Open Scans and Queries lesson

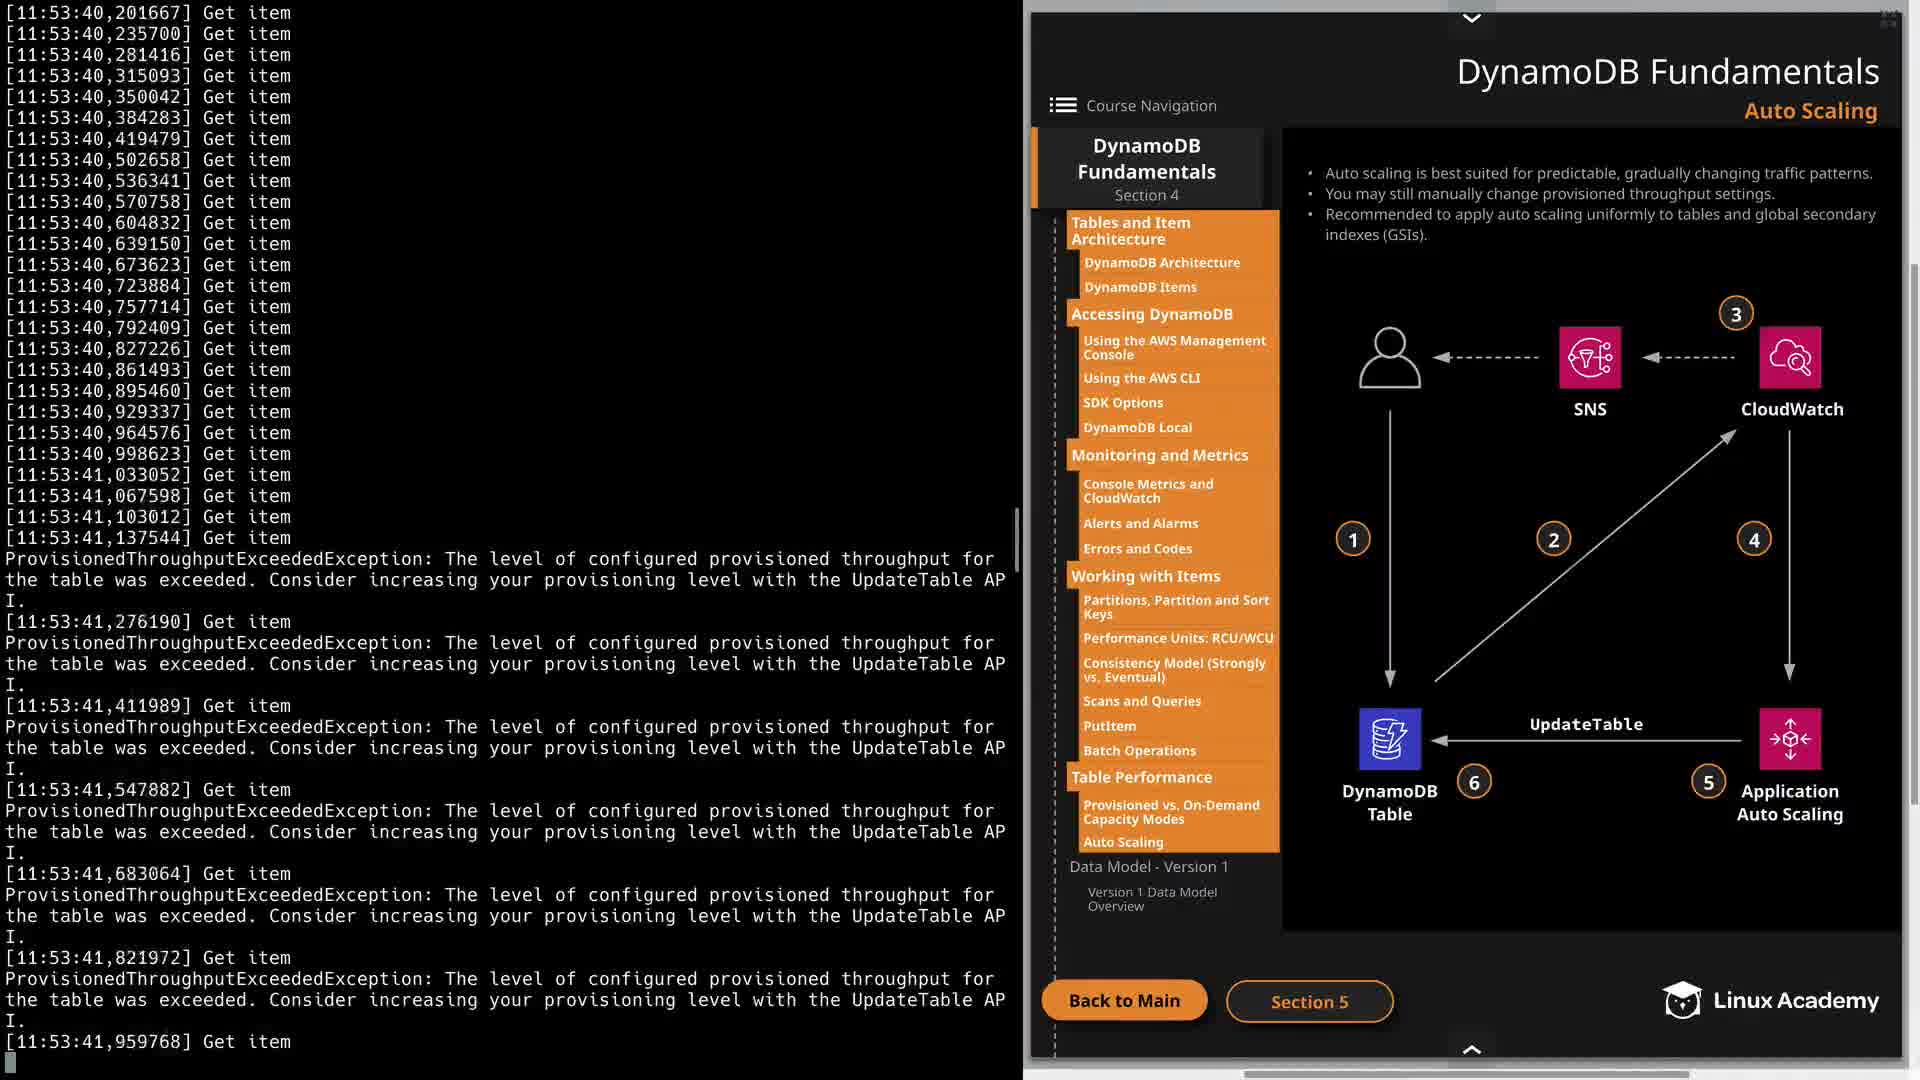click(x=1142, y=701)
